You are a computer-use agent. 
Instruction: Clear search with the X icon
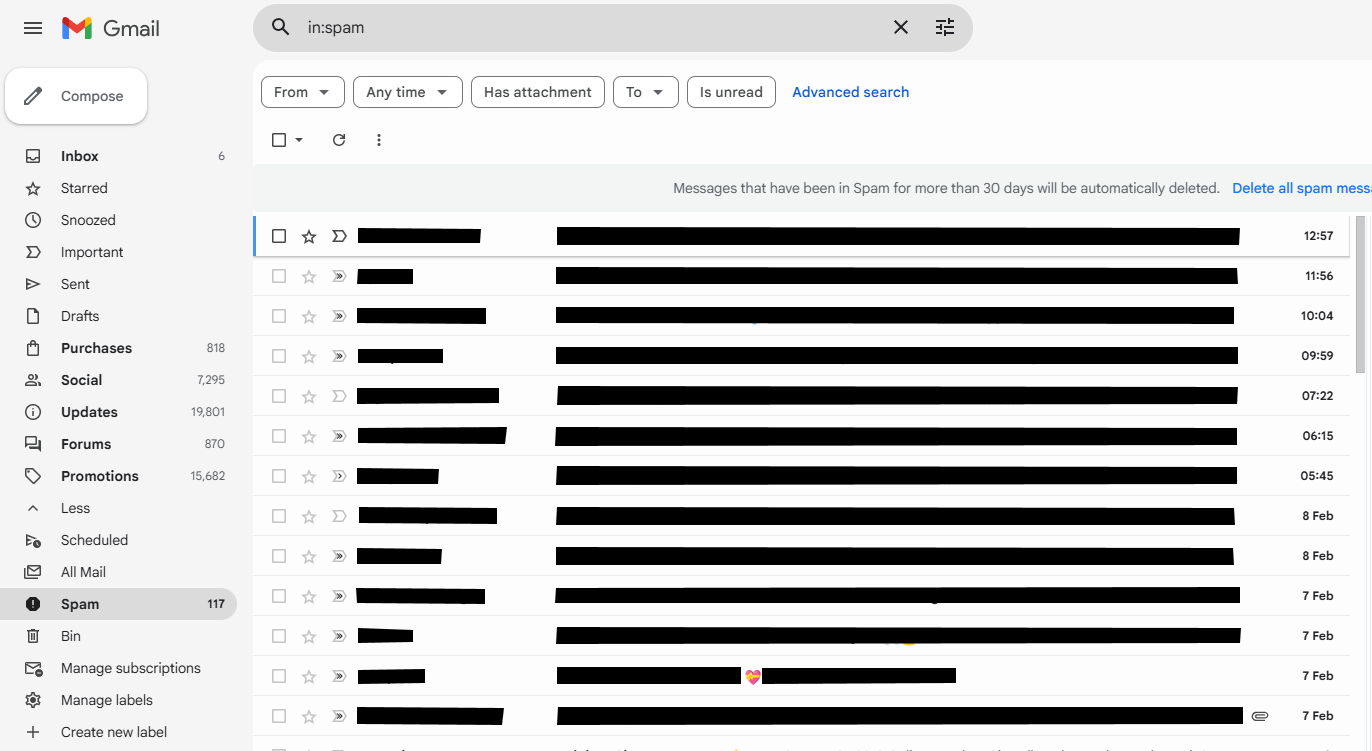(901, 28)
